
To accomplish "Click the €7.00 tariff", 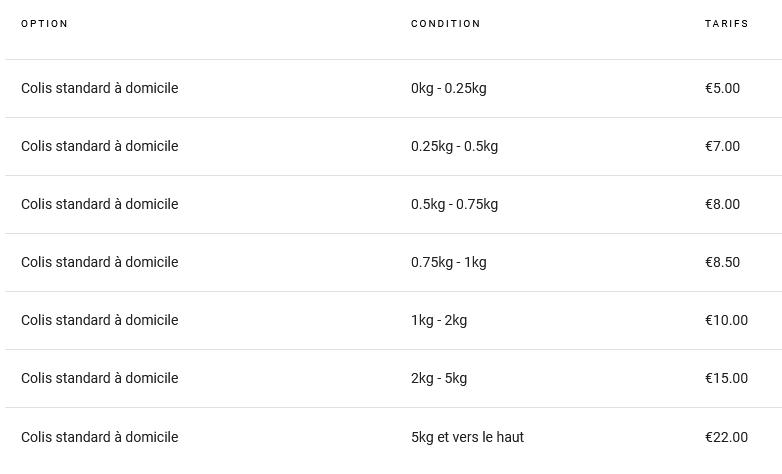I will coord(722,146).
